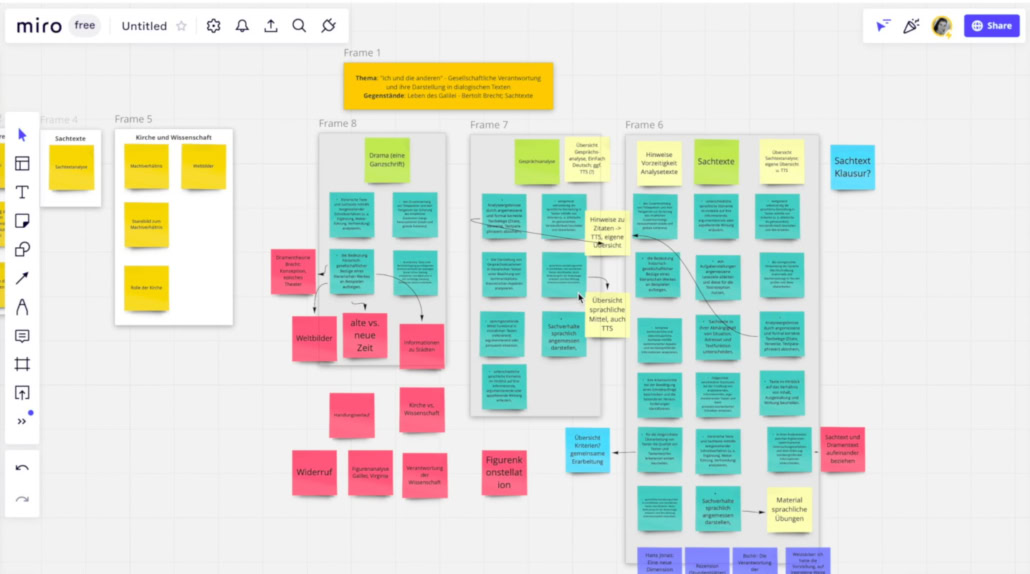This screenshot has height=574, width=1030.
Task: Select the Pen drawing tool
Action: pyautogui.click(x=22, y=307)
